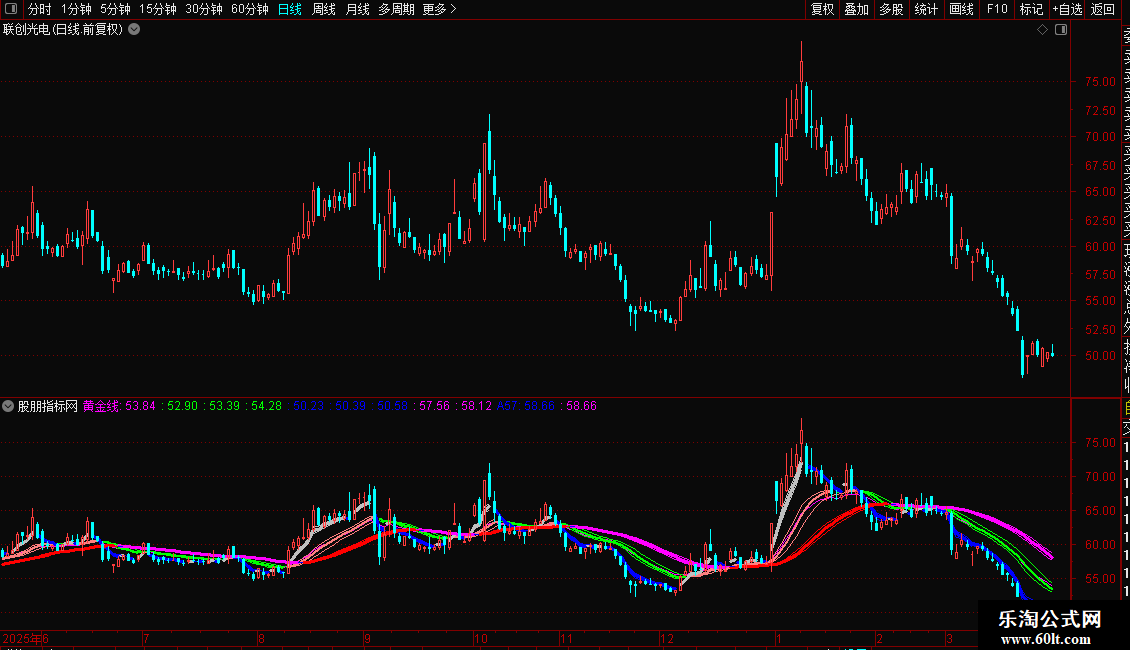Open dropdown next to 联创光电 title
The height and width of the screenshot is (650, 1130).
pyautogui.click(x=134, y=30)
